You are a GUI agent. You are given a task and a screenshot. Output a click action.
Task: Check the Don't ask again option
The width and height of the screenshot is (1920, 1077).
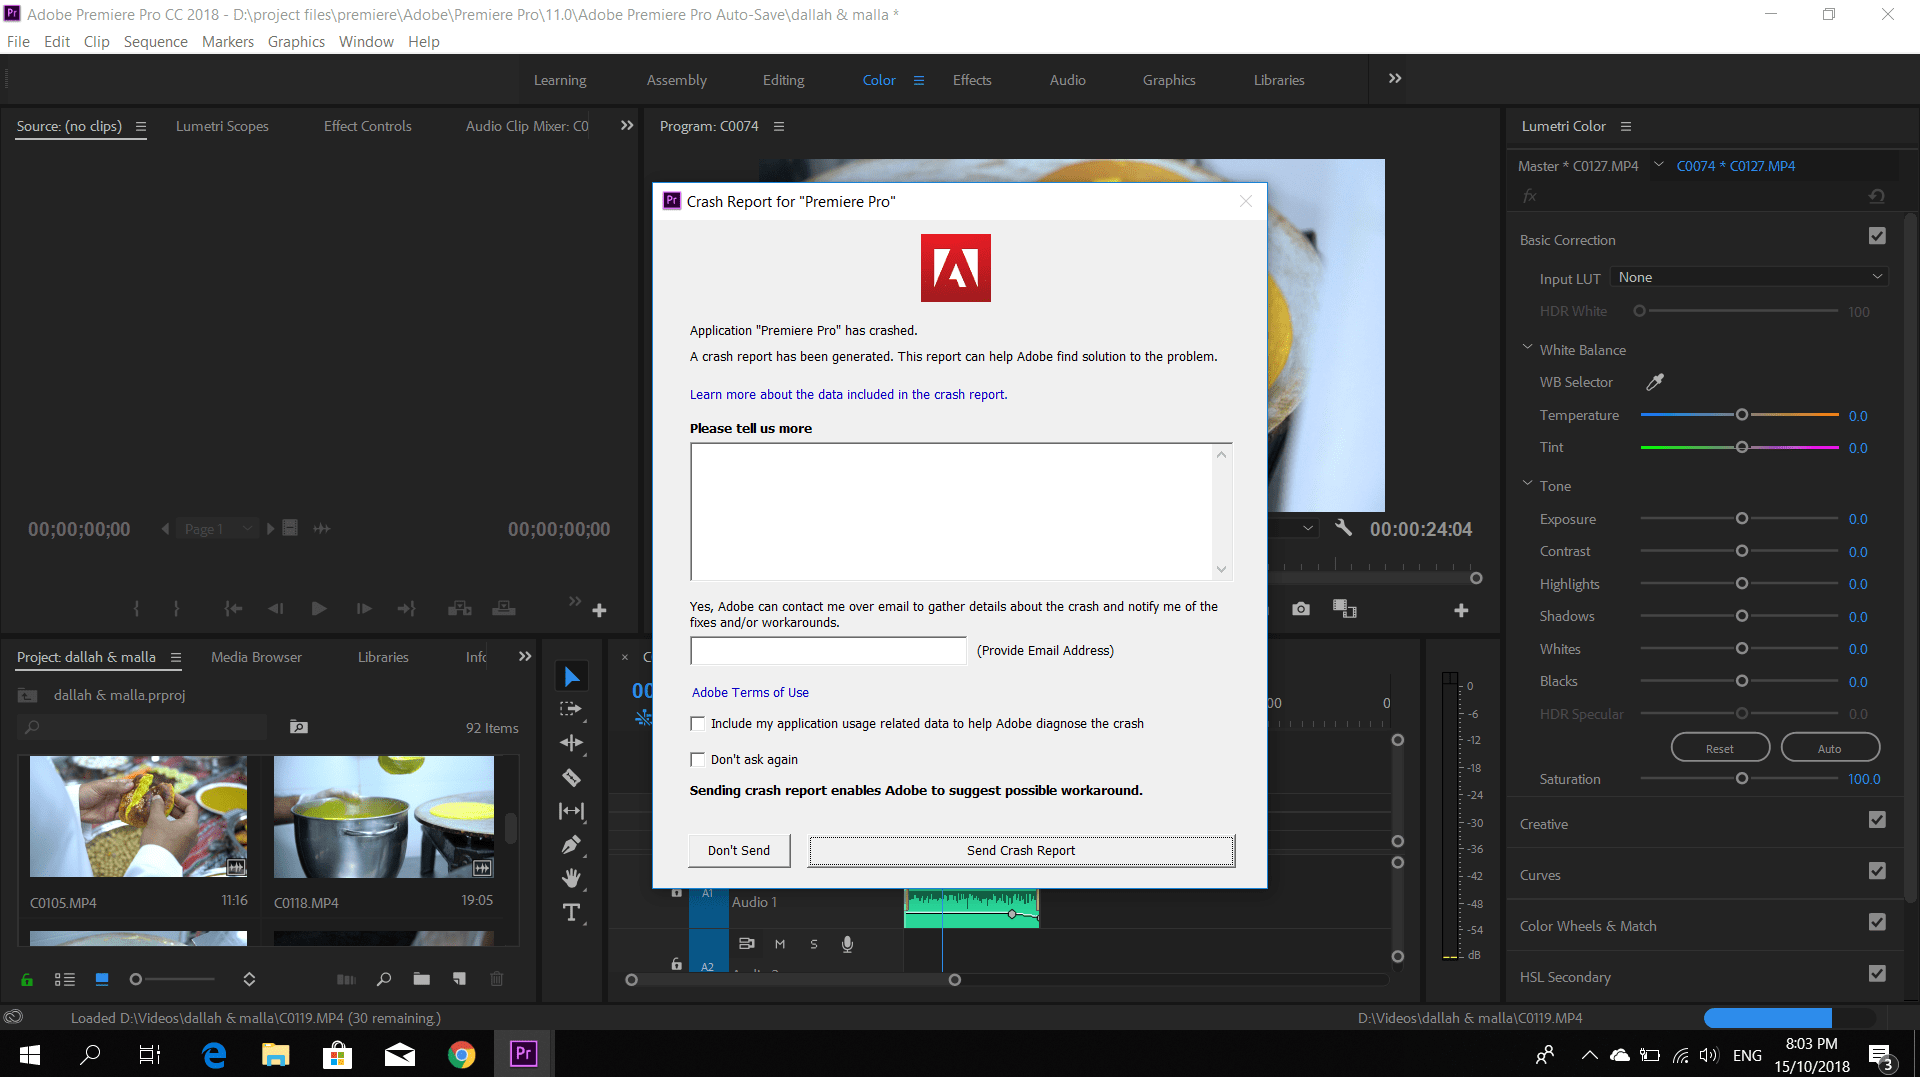(697, 759)
